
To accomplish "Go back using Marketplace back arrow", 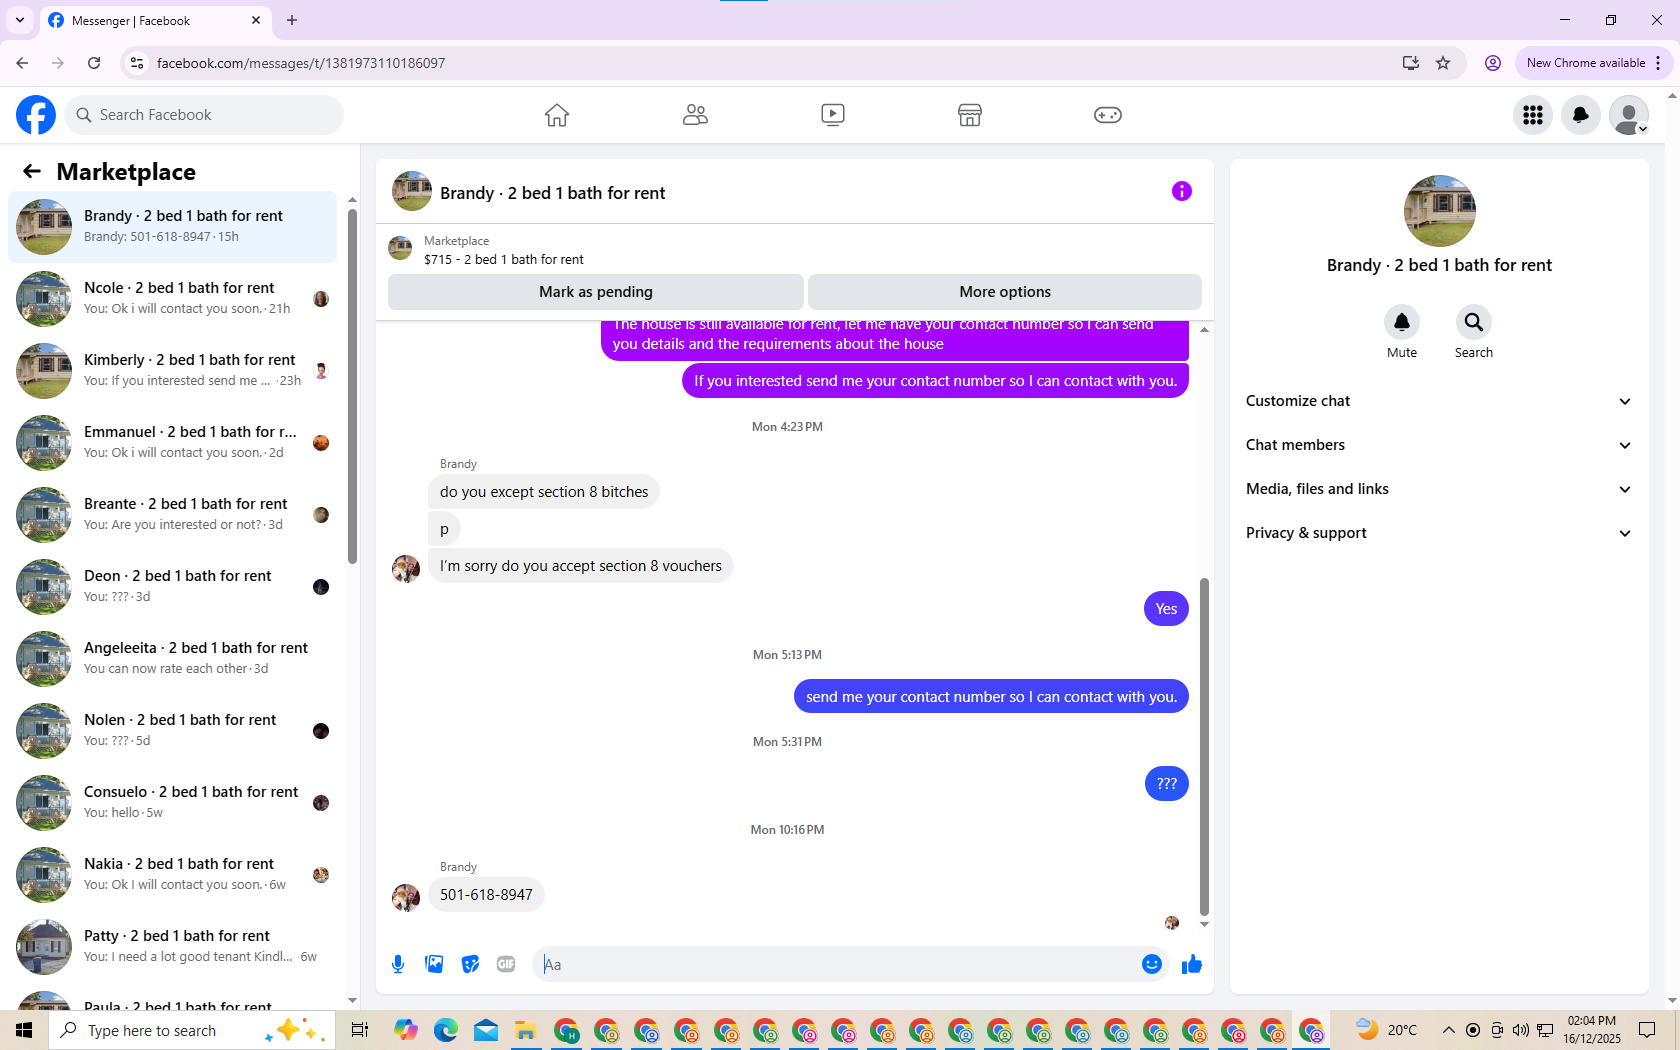I will [x=32, y=171].
